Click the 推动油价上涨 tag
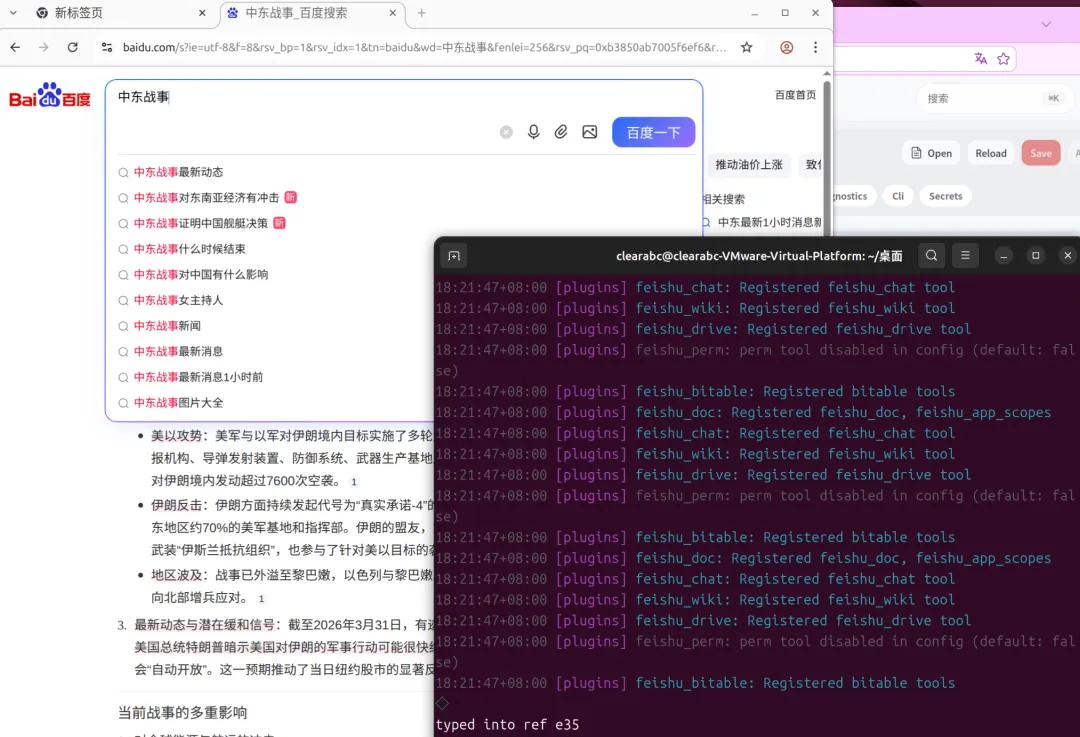1080x737 pixels. pyautogui.click(x=749, y=165)
